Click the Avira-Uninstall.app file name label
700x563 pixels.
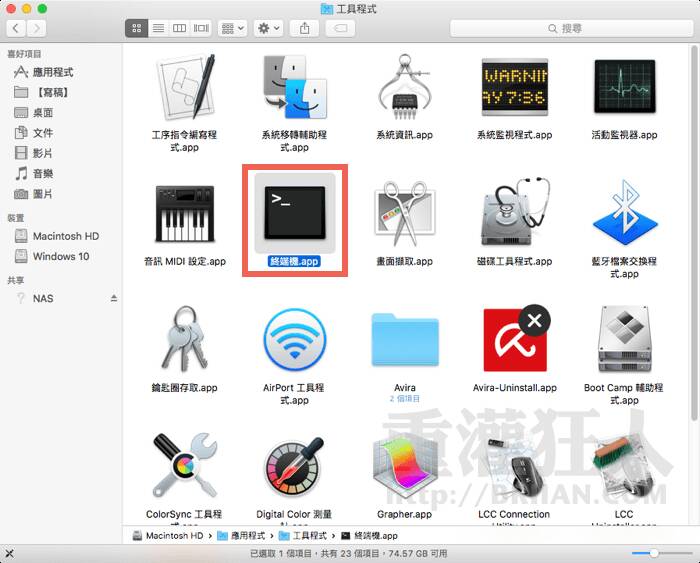click(x=515, y=388)
